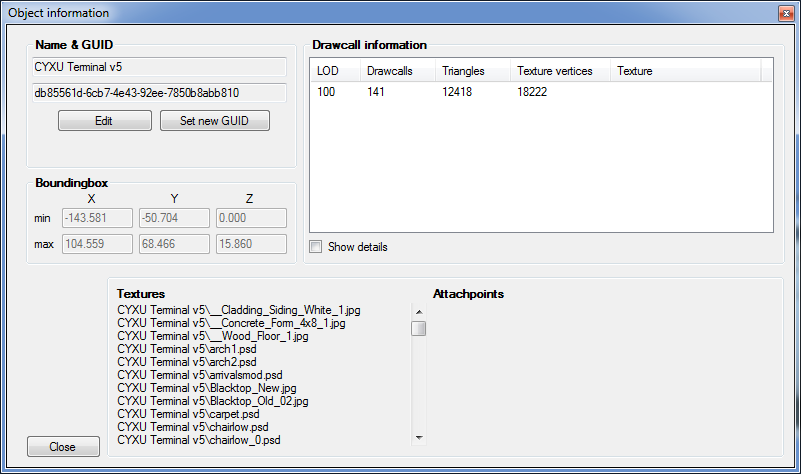Sort by the Drawcalls column header

(398, 71)
